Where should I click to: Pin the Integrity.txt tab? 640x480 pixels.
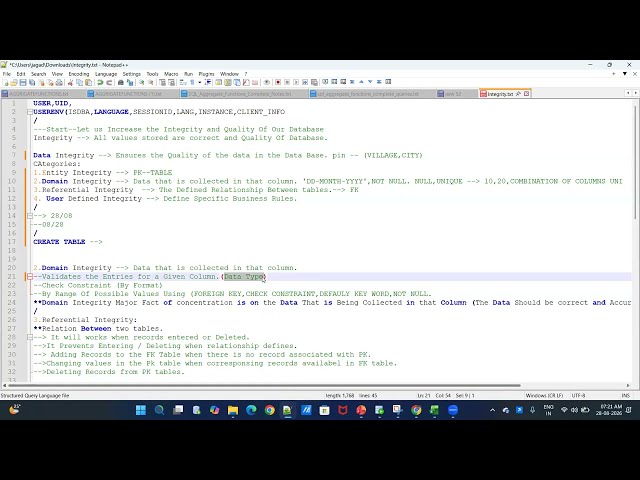pyautogui.click(x=518, y=94)
